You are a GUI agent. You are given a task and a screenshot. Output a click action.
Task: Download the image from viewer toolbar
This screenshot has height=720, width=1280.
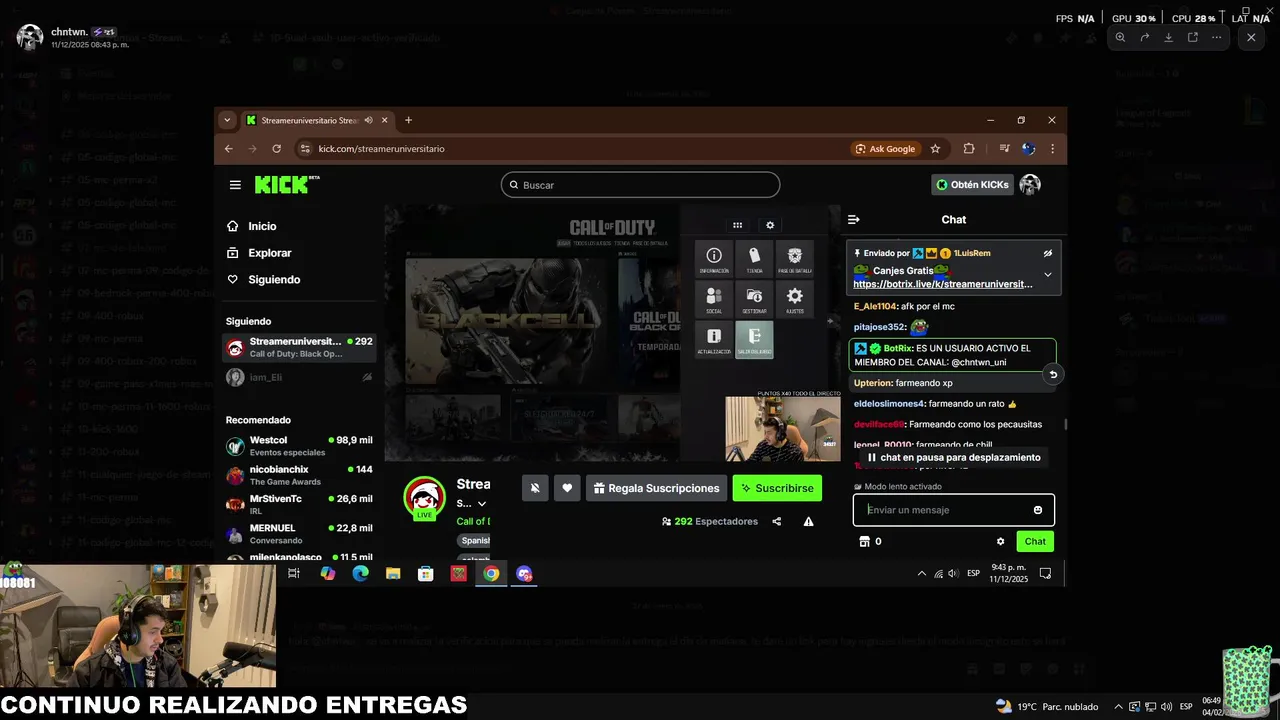coord(1168,37)
